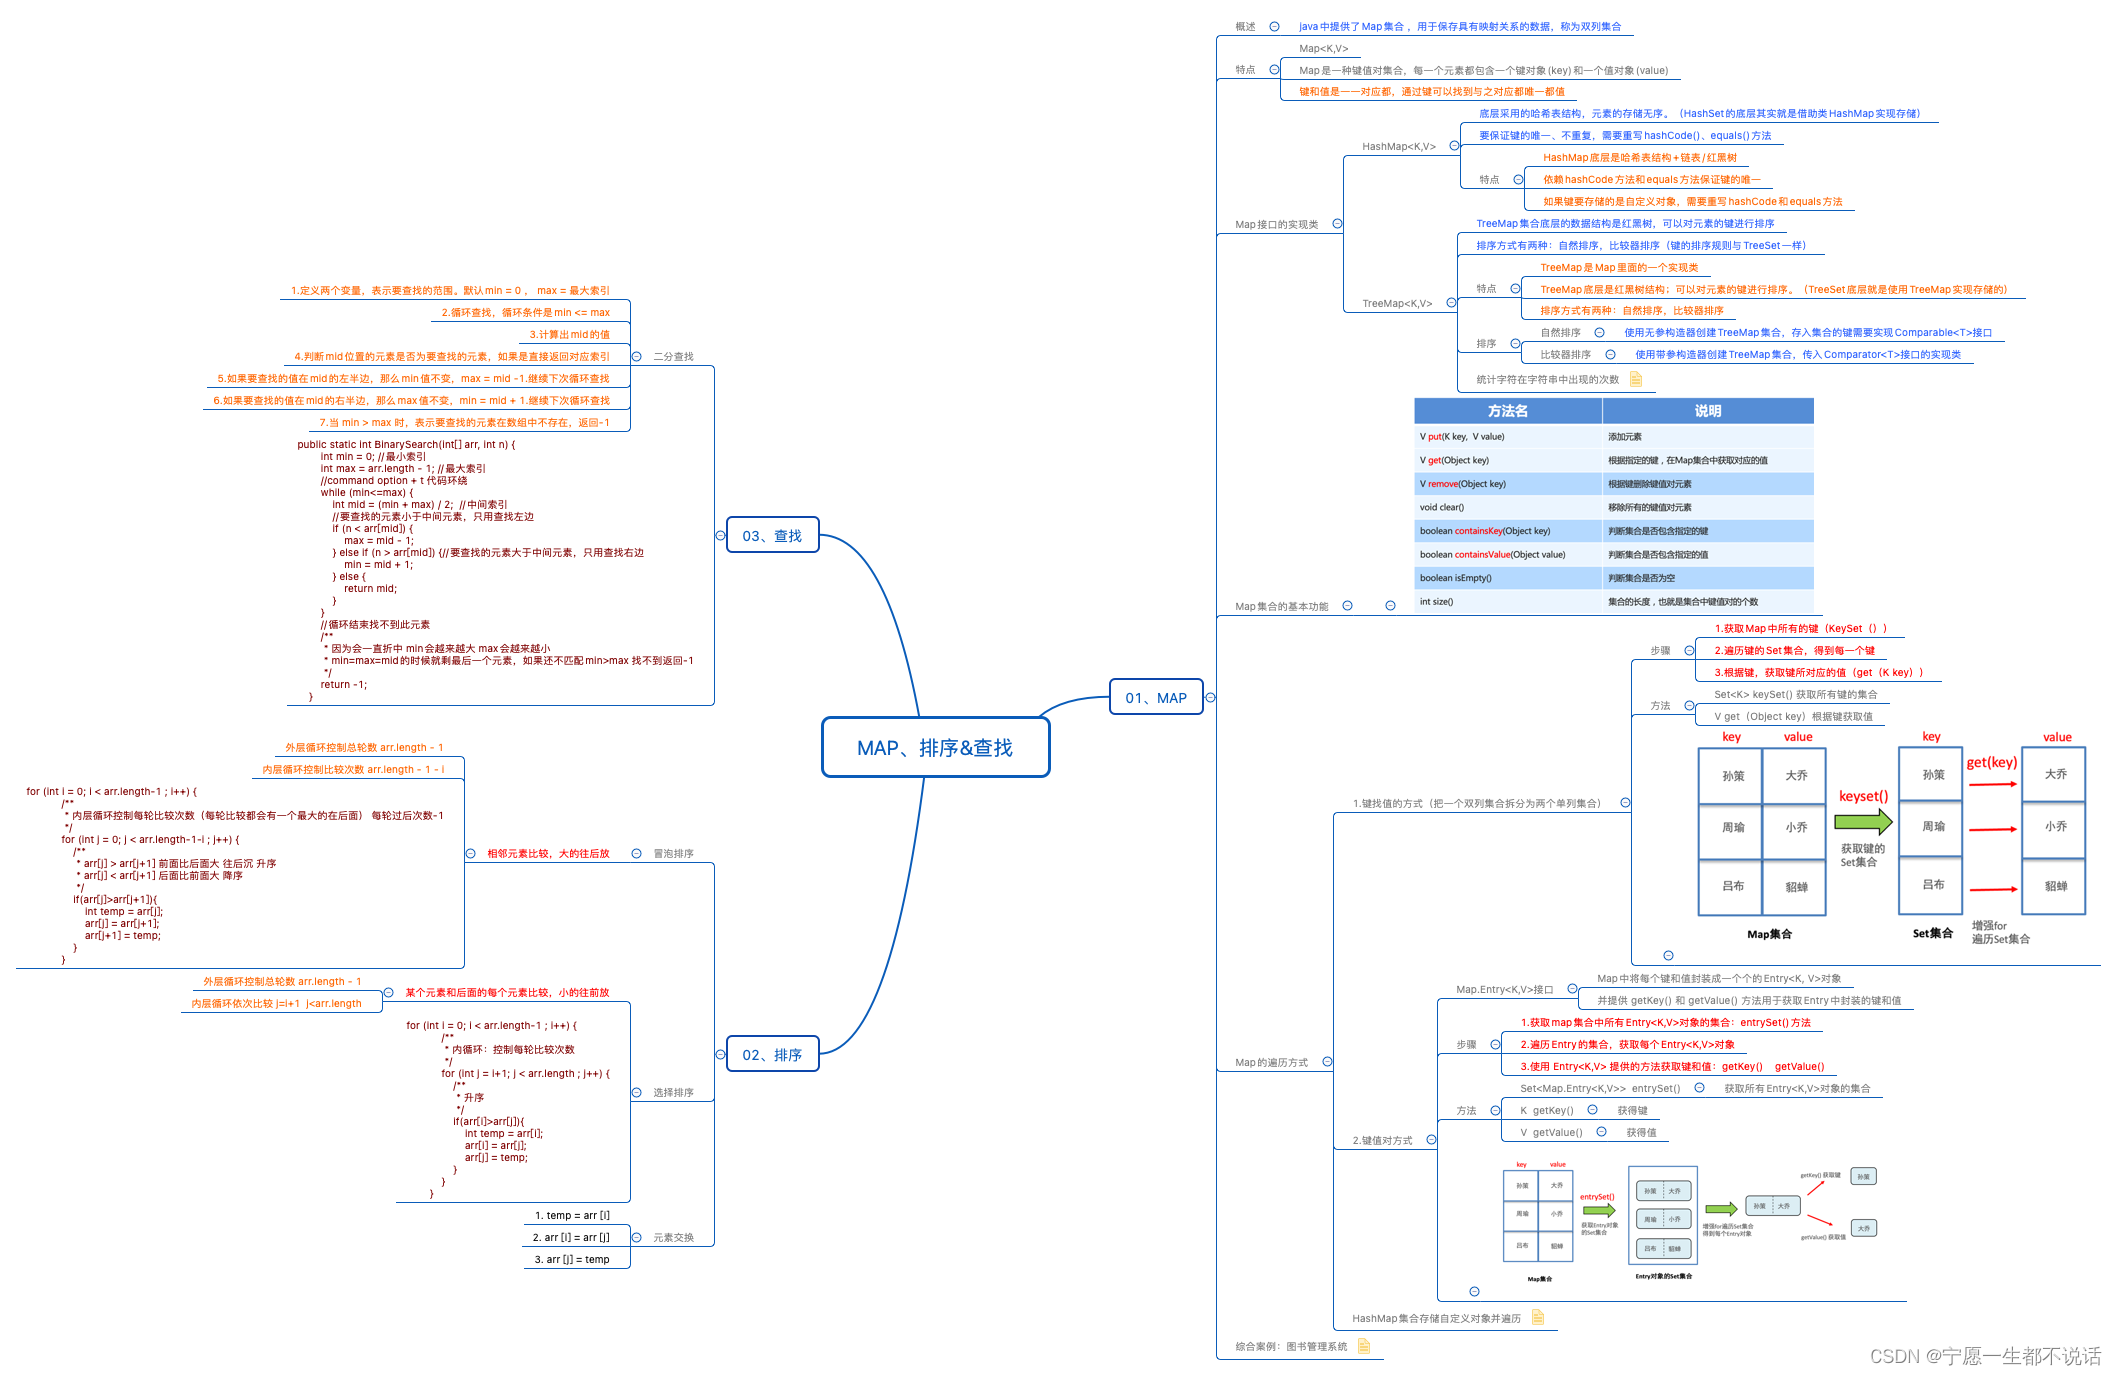Collapse Map.Entry<K,V>接口 node toggle
Viewport: 2117px width, 1375px height.
1572,989
